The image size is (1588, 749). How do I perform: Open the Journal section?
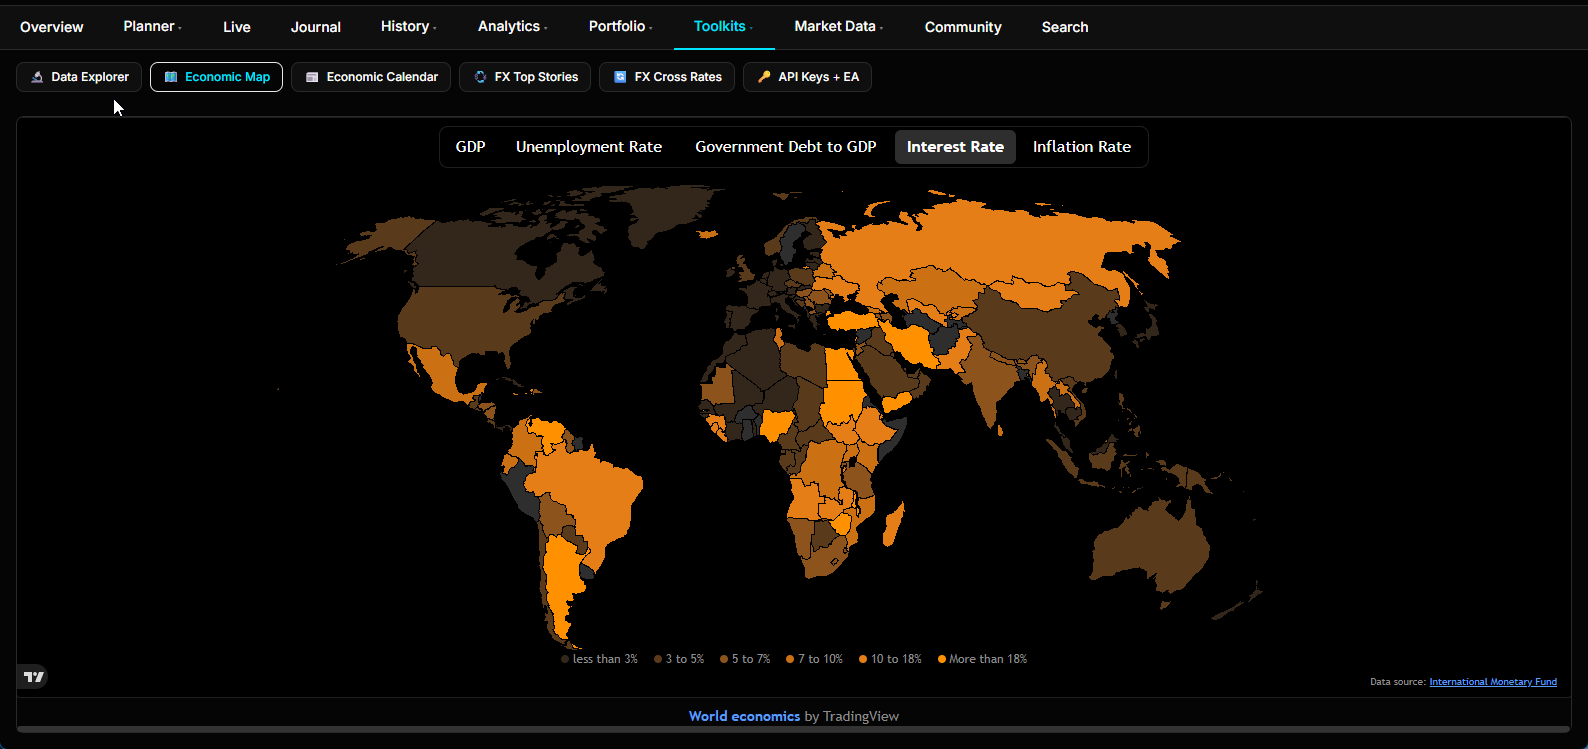316,27
